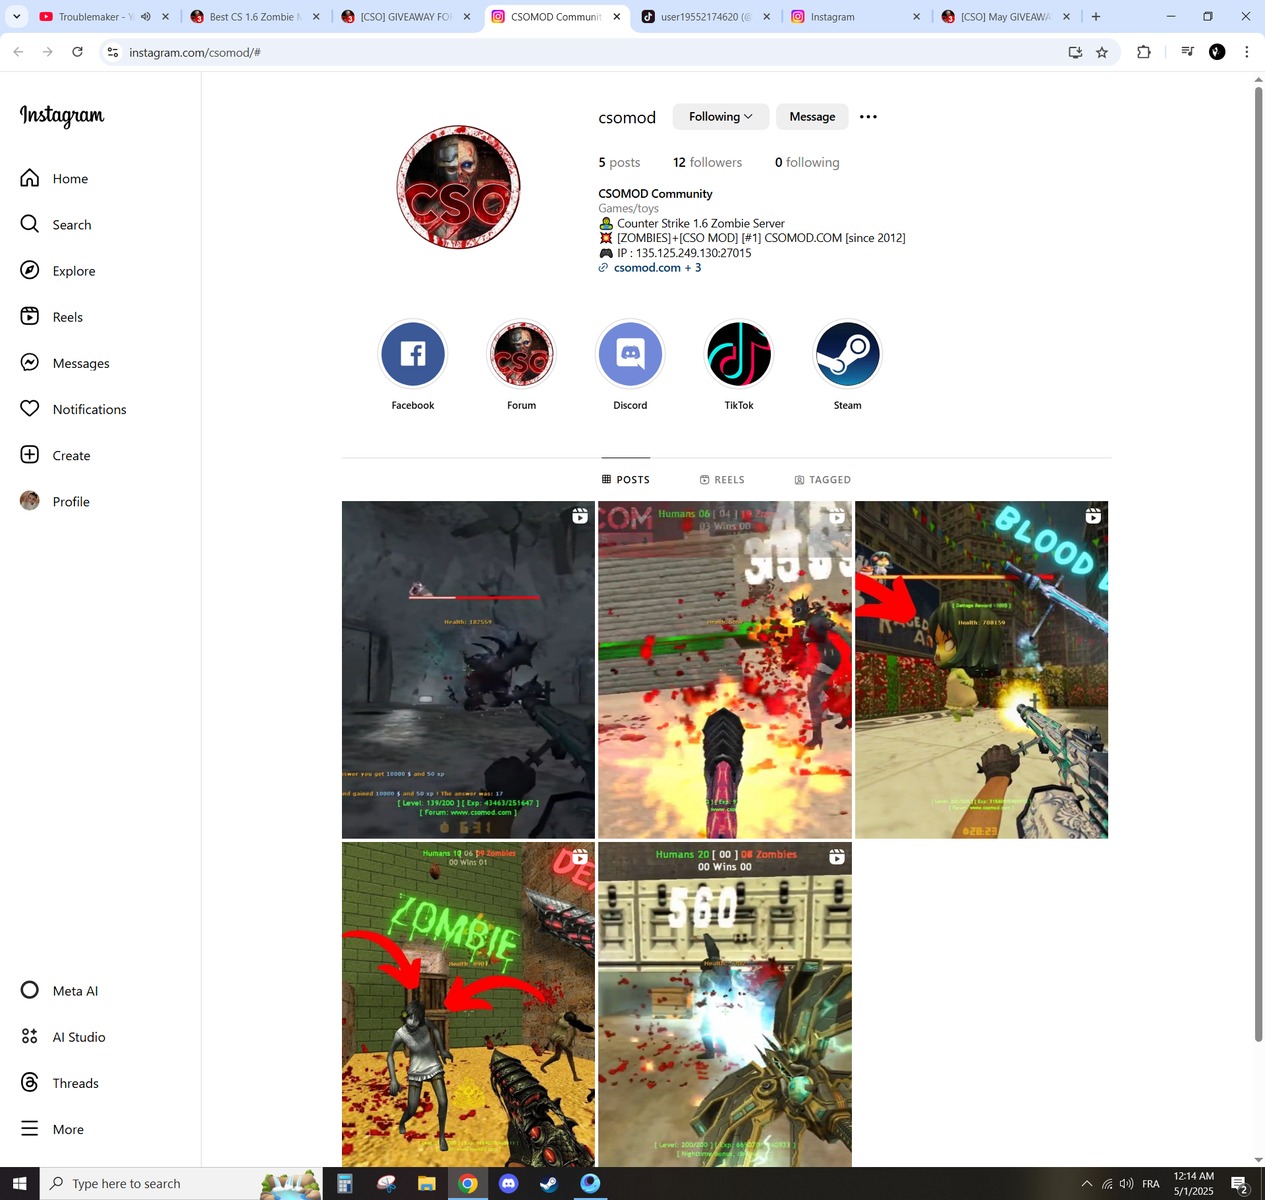Open the TikTok story highlight
Viewport: 1265px width, 1200px height.
[x=739, y=355]
